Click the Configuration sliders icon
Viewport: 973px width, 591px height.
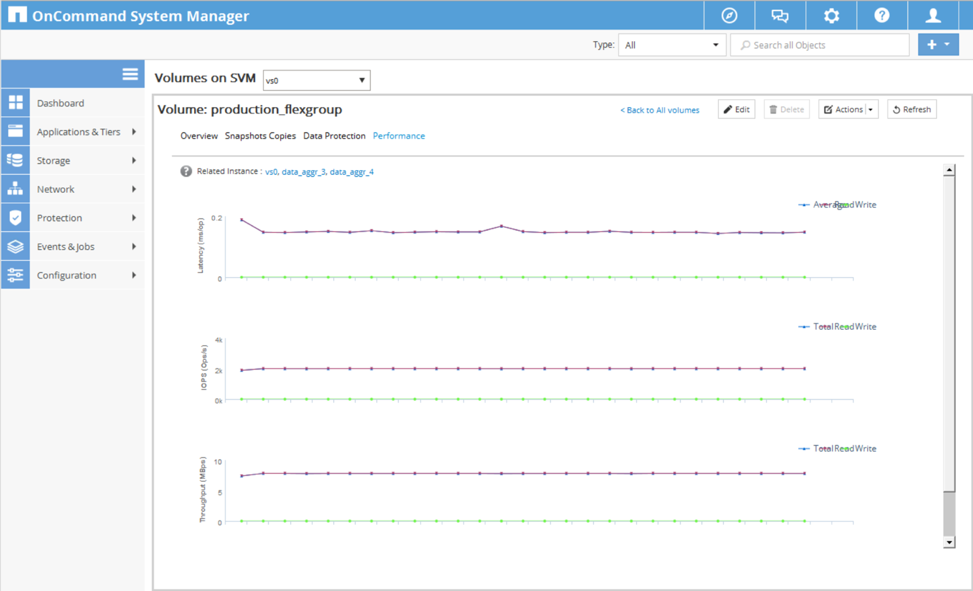16,275
